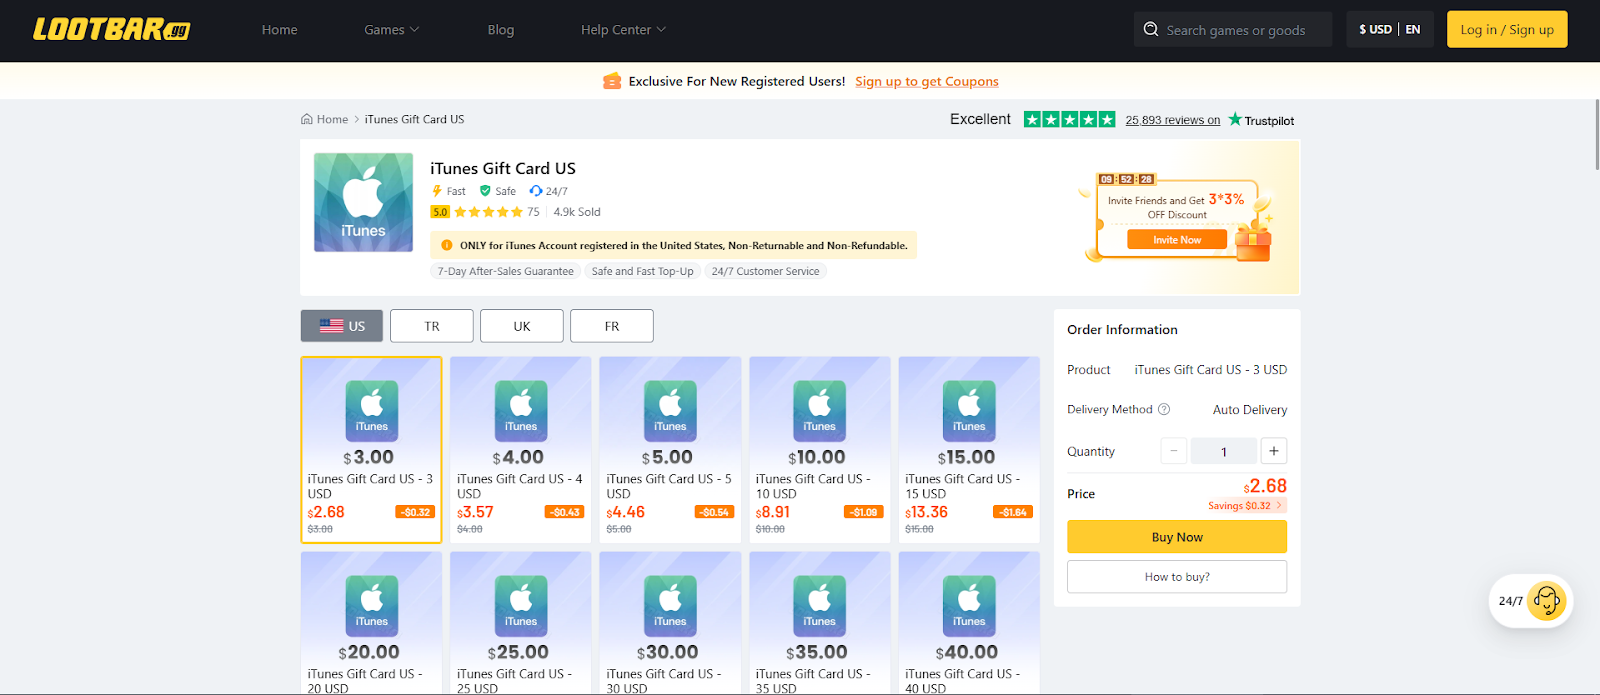Expand the Games dropdown menu
Screen dimensions: 1600x695
(391, 30)
